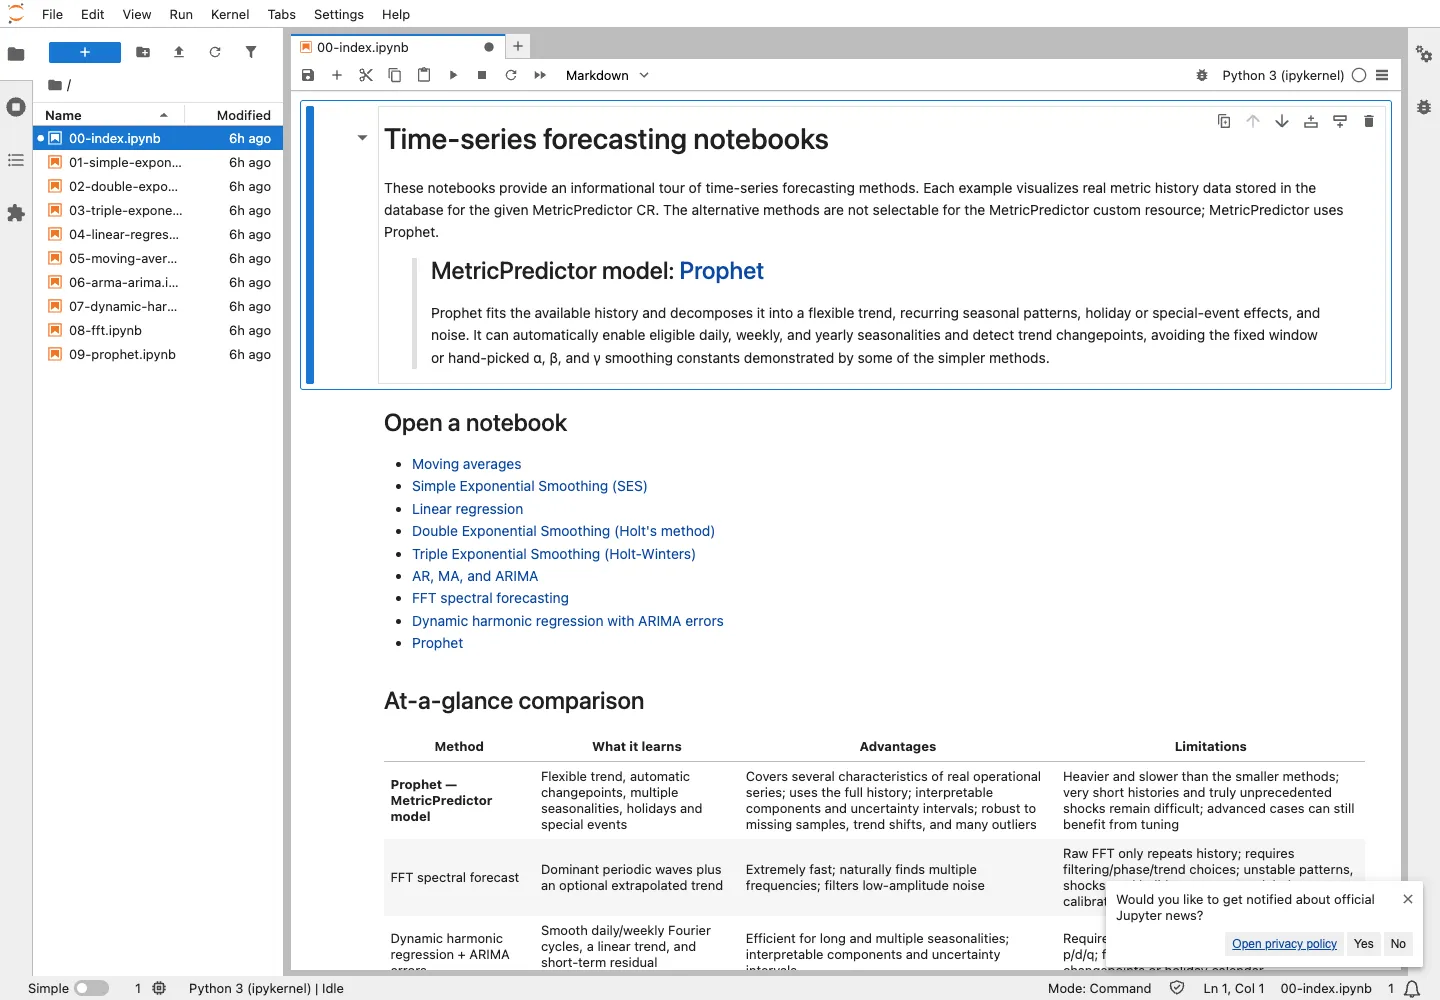Upload files to the file browser

tap(179, 52)
